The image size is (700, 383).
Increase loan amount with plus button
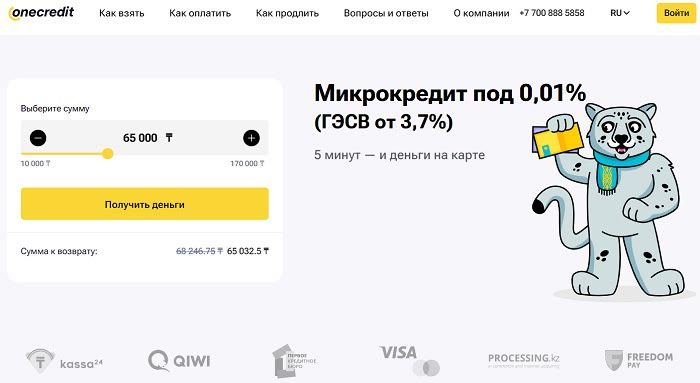(251, 138)
